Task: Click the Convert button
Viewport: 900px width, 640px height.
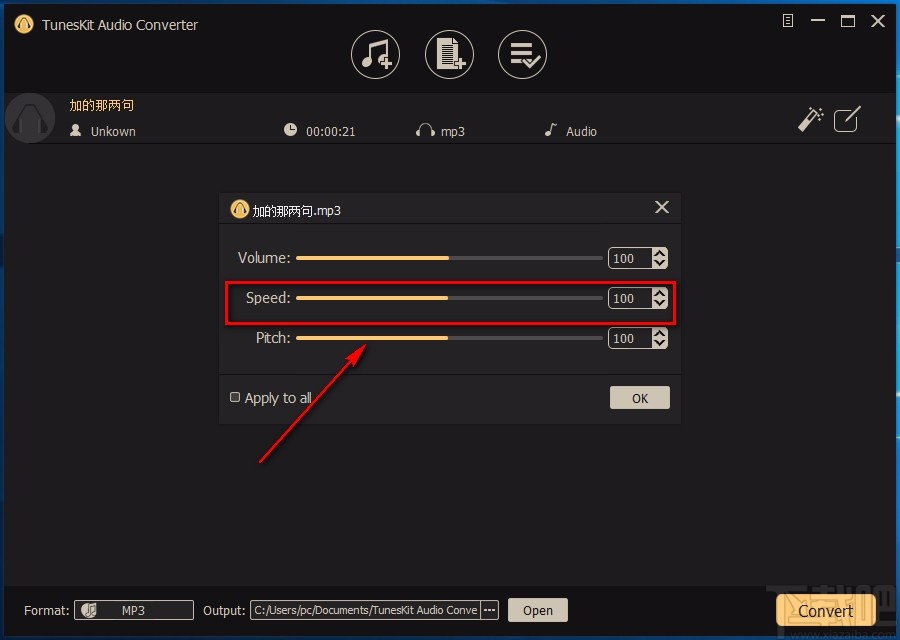Action: (825, 611)
